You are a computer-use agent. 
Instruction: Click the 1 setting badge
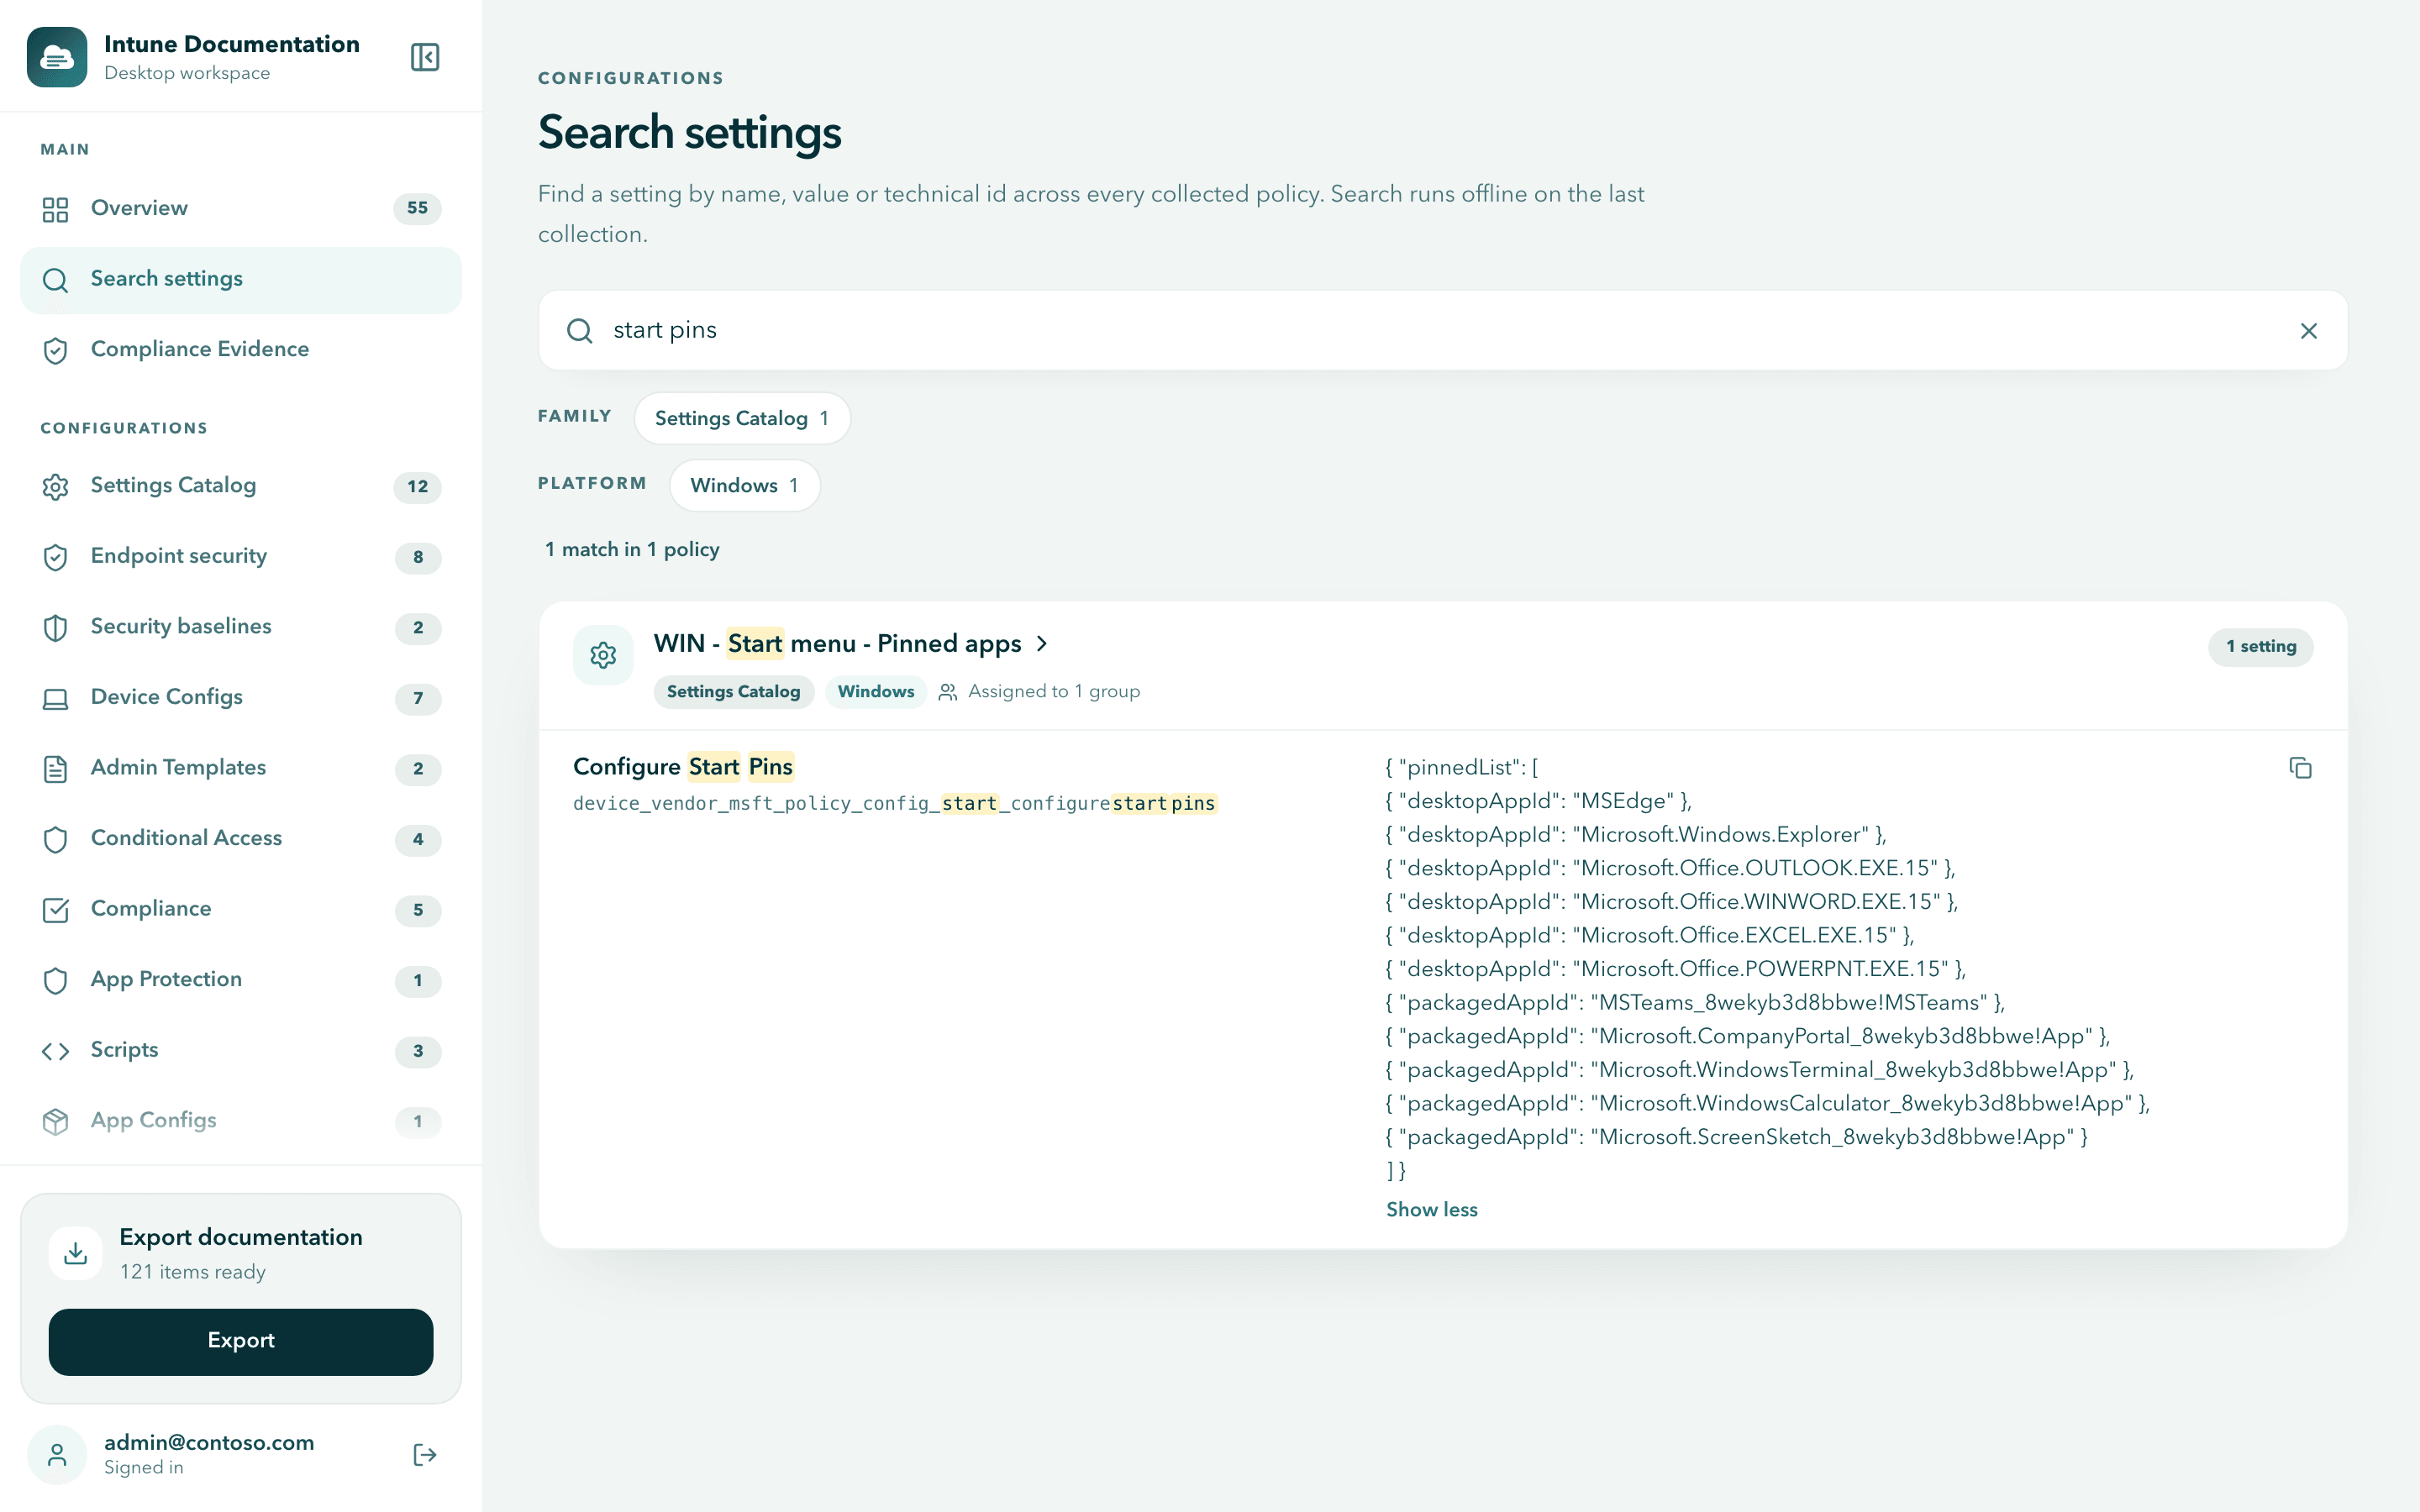click(x=2260, y=646)
